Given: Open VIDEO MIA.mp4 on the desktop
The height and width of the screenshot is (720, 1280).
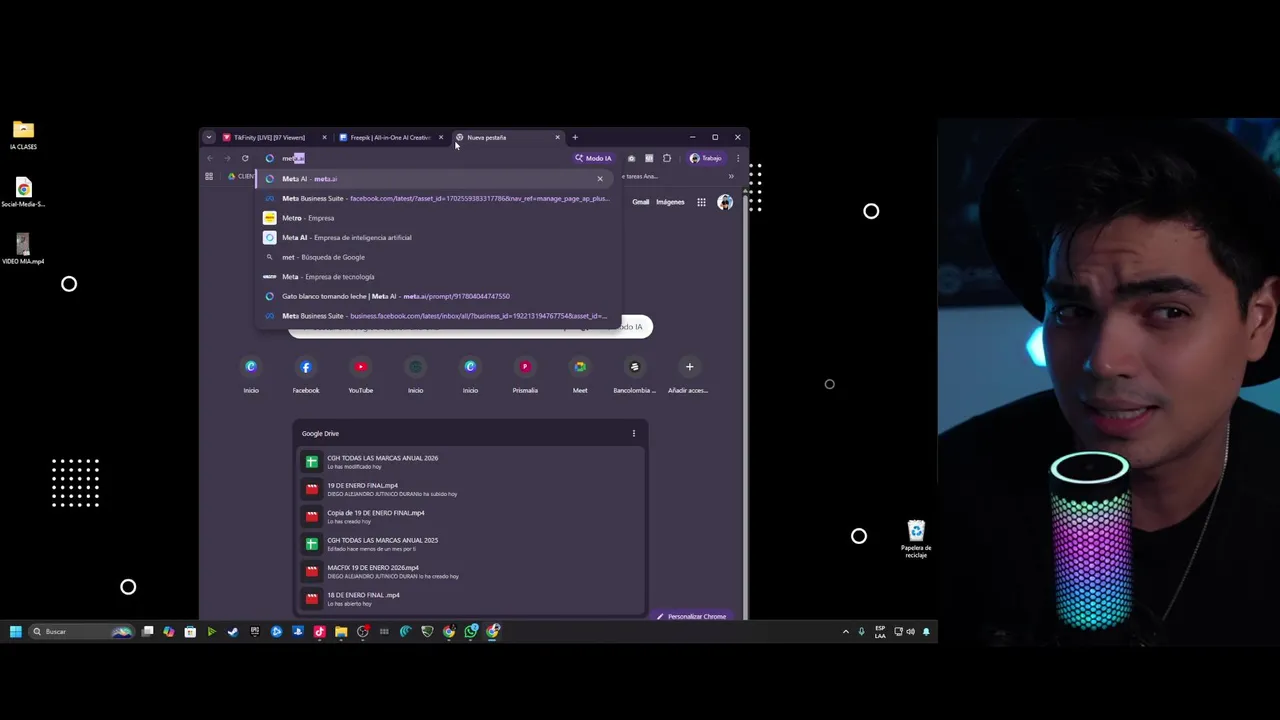Looking at the screenshot, I should click(23, 249).
